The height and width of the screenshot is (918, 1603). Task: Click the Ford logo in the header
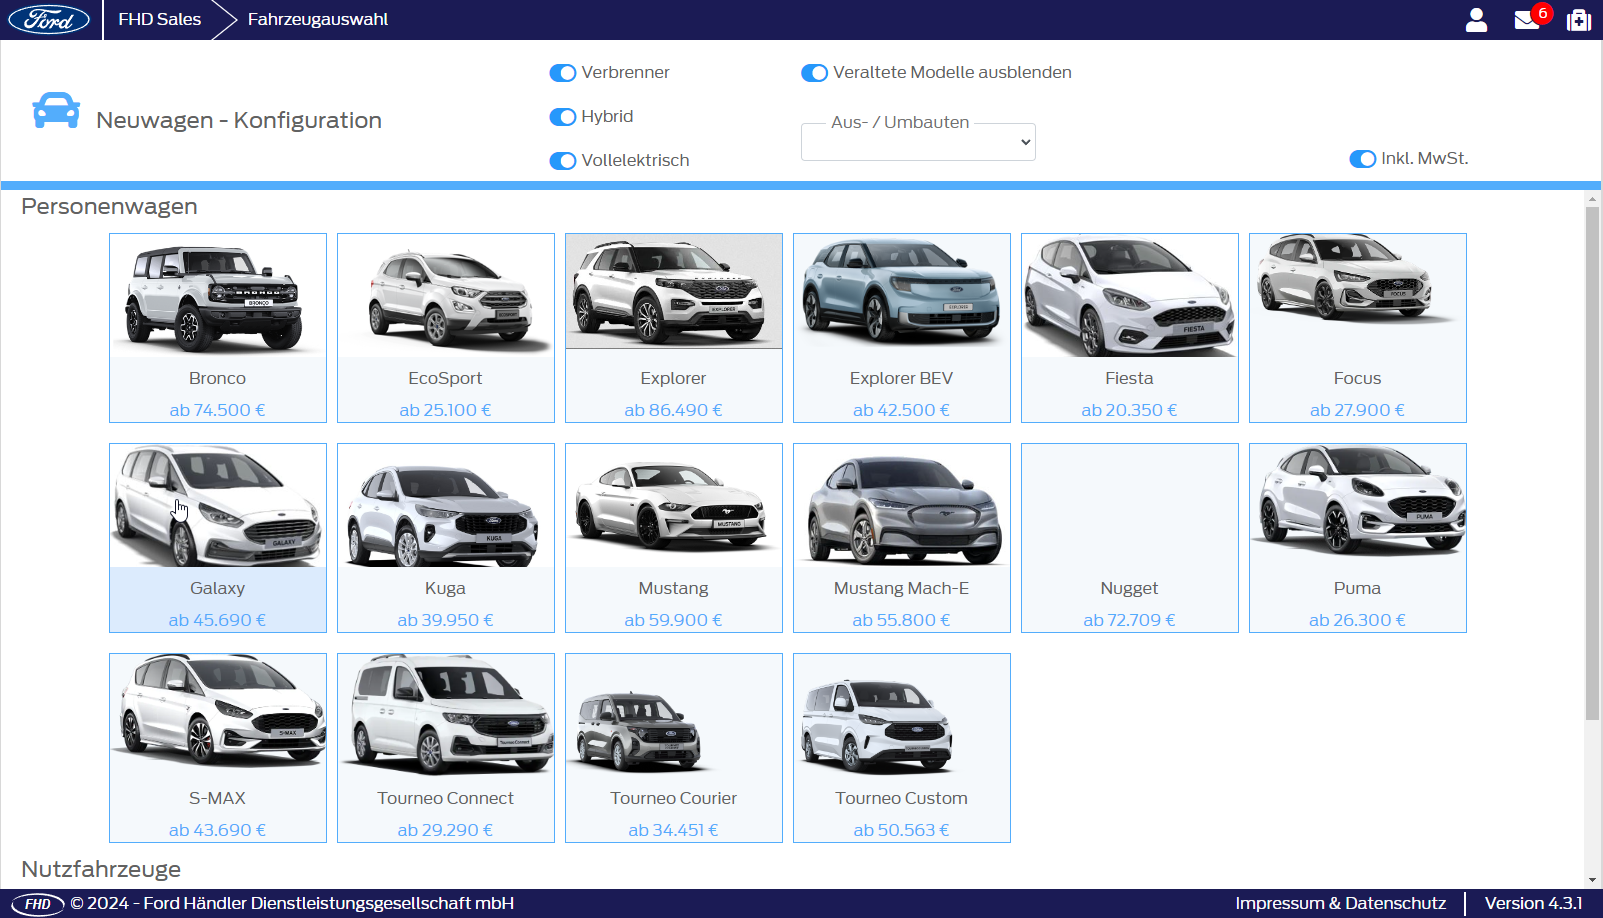(49, 19)
